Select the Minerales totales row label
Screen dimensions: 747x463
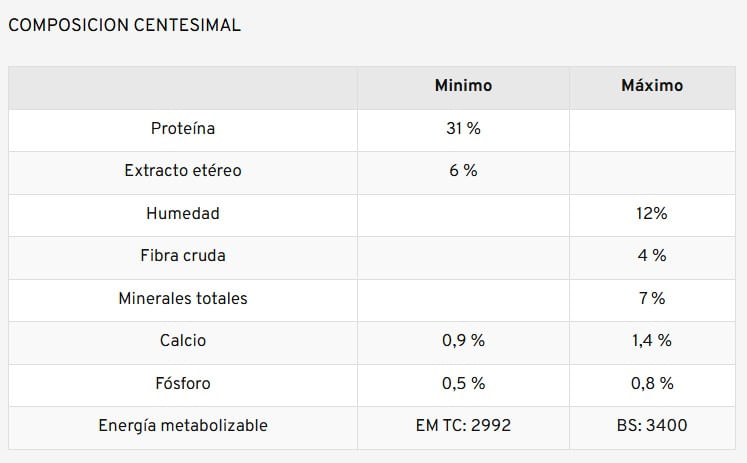tap(183, 299)
